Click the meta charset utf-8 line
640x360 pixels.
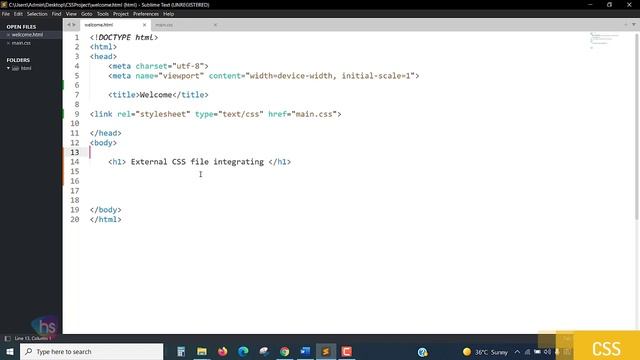click(158, 66)
